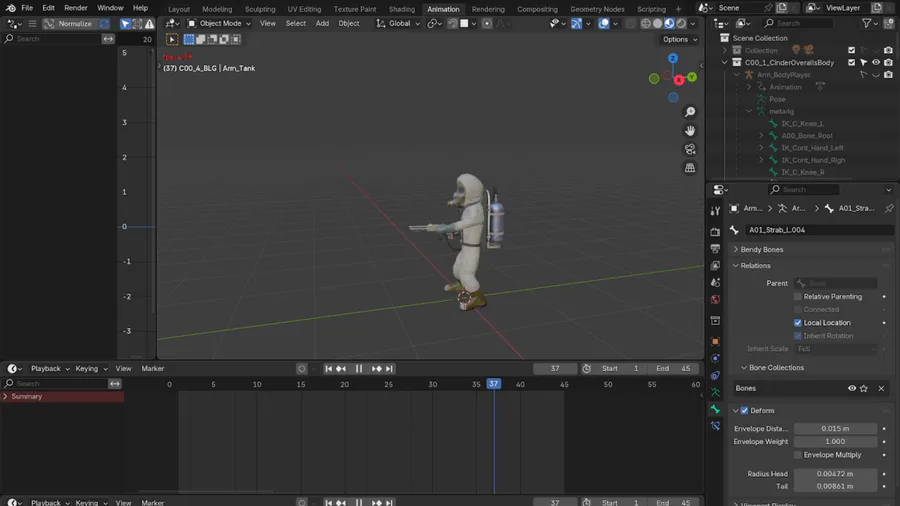Image resolution: width=900 pixels, height=506 pixels.
Task: Click the Z axis on navigation gizmo
Action: [673, 59]
